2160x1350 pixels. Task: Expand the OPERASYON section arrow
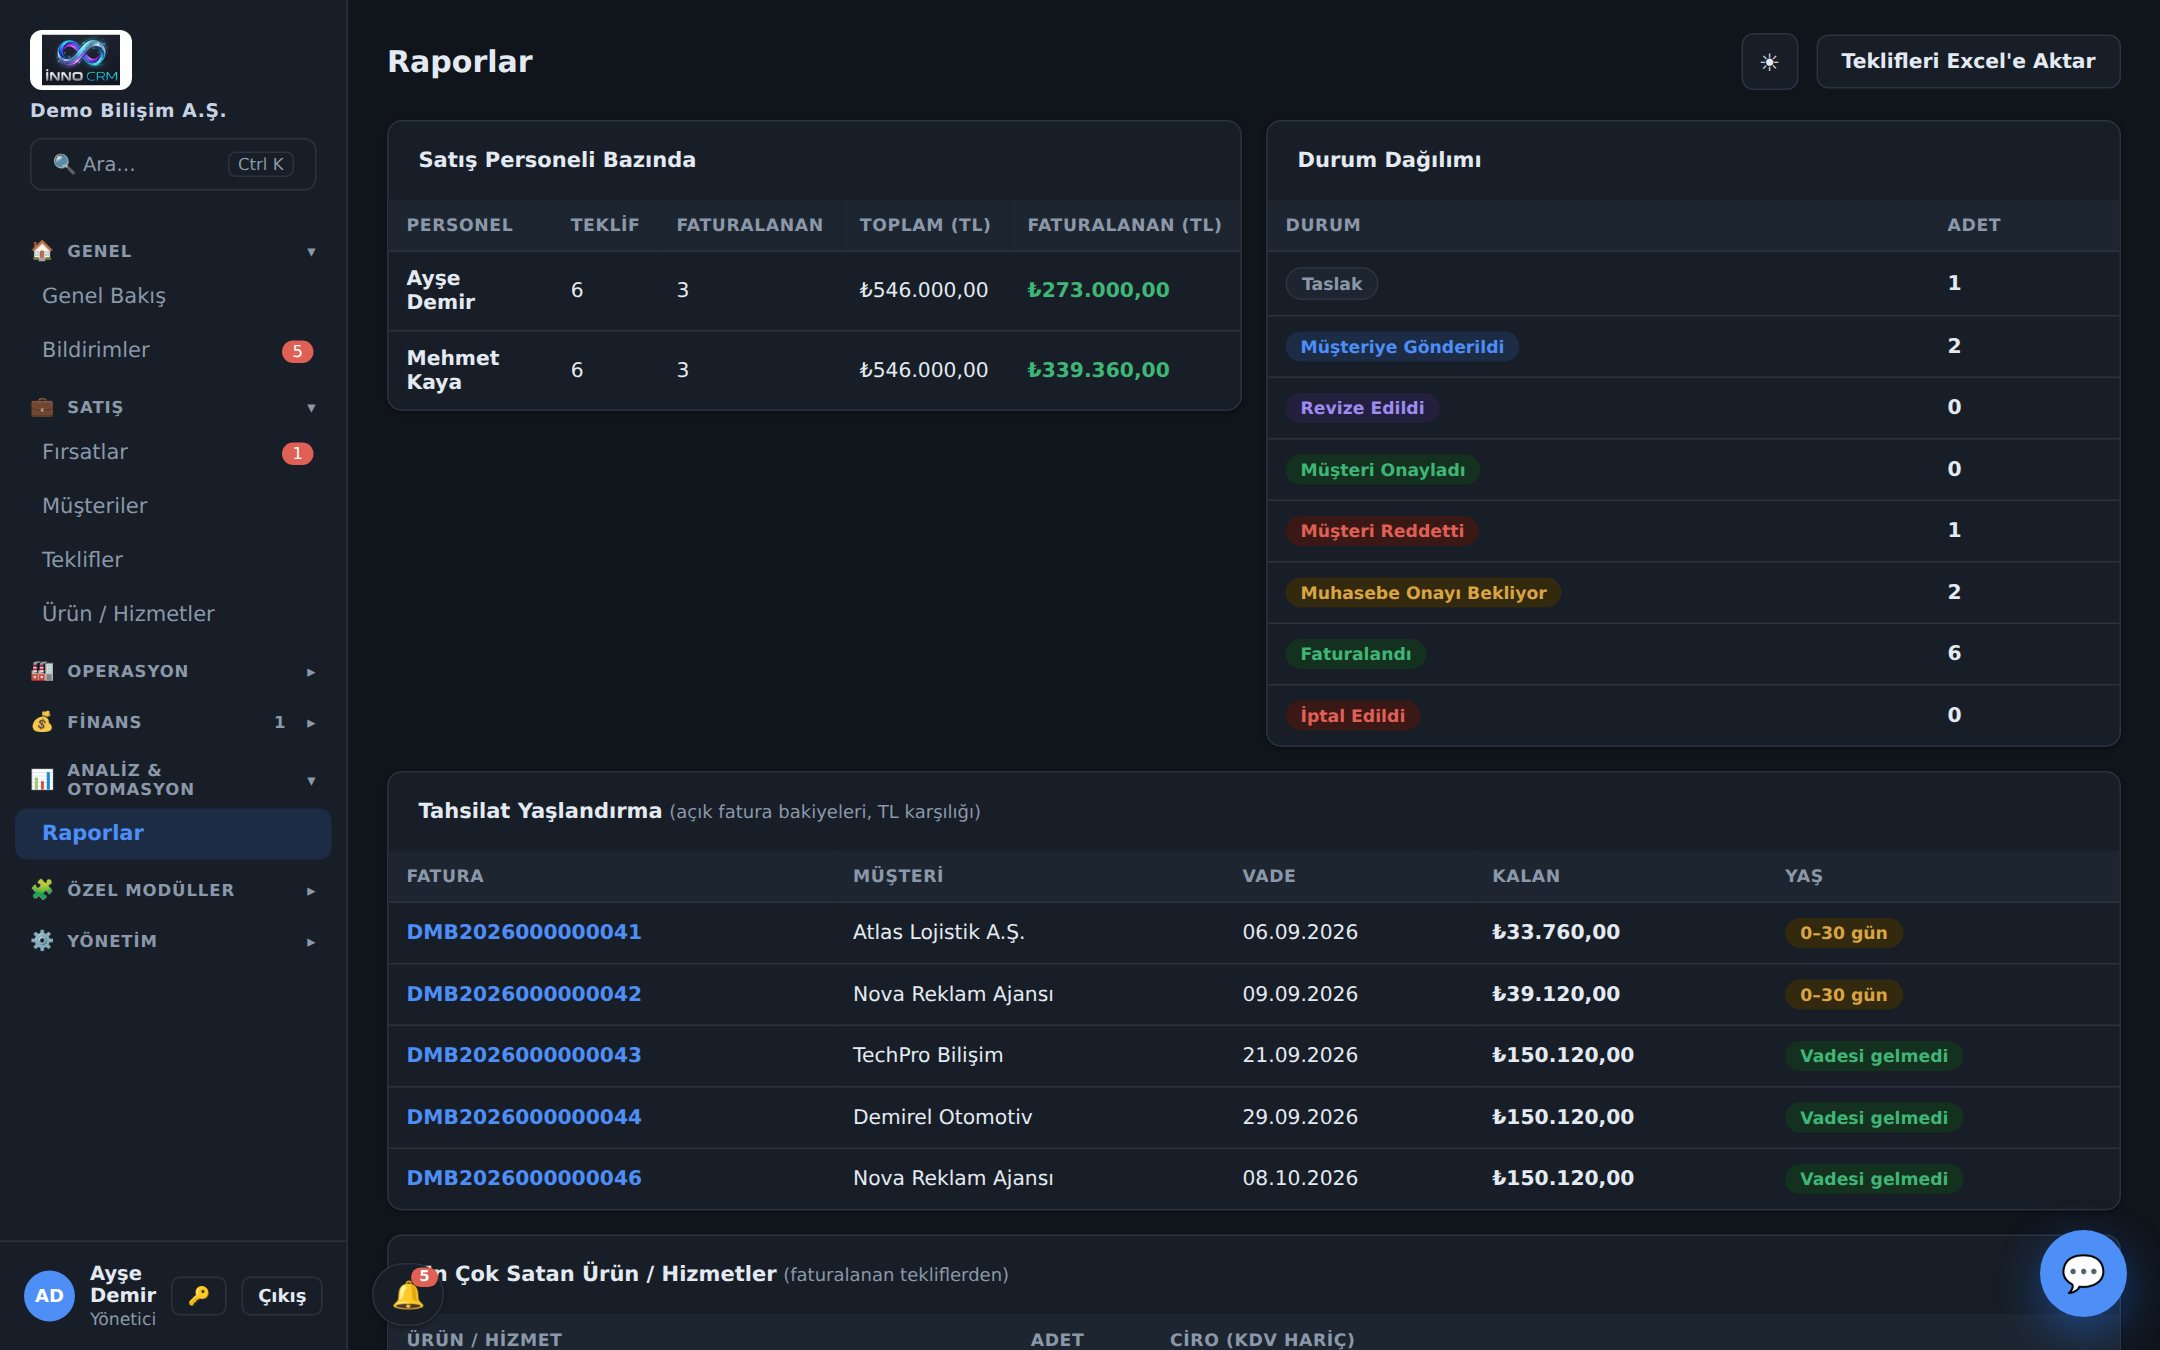tap(311, 672)
